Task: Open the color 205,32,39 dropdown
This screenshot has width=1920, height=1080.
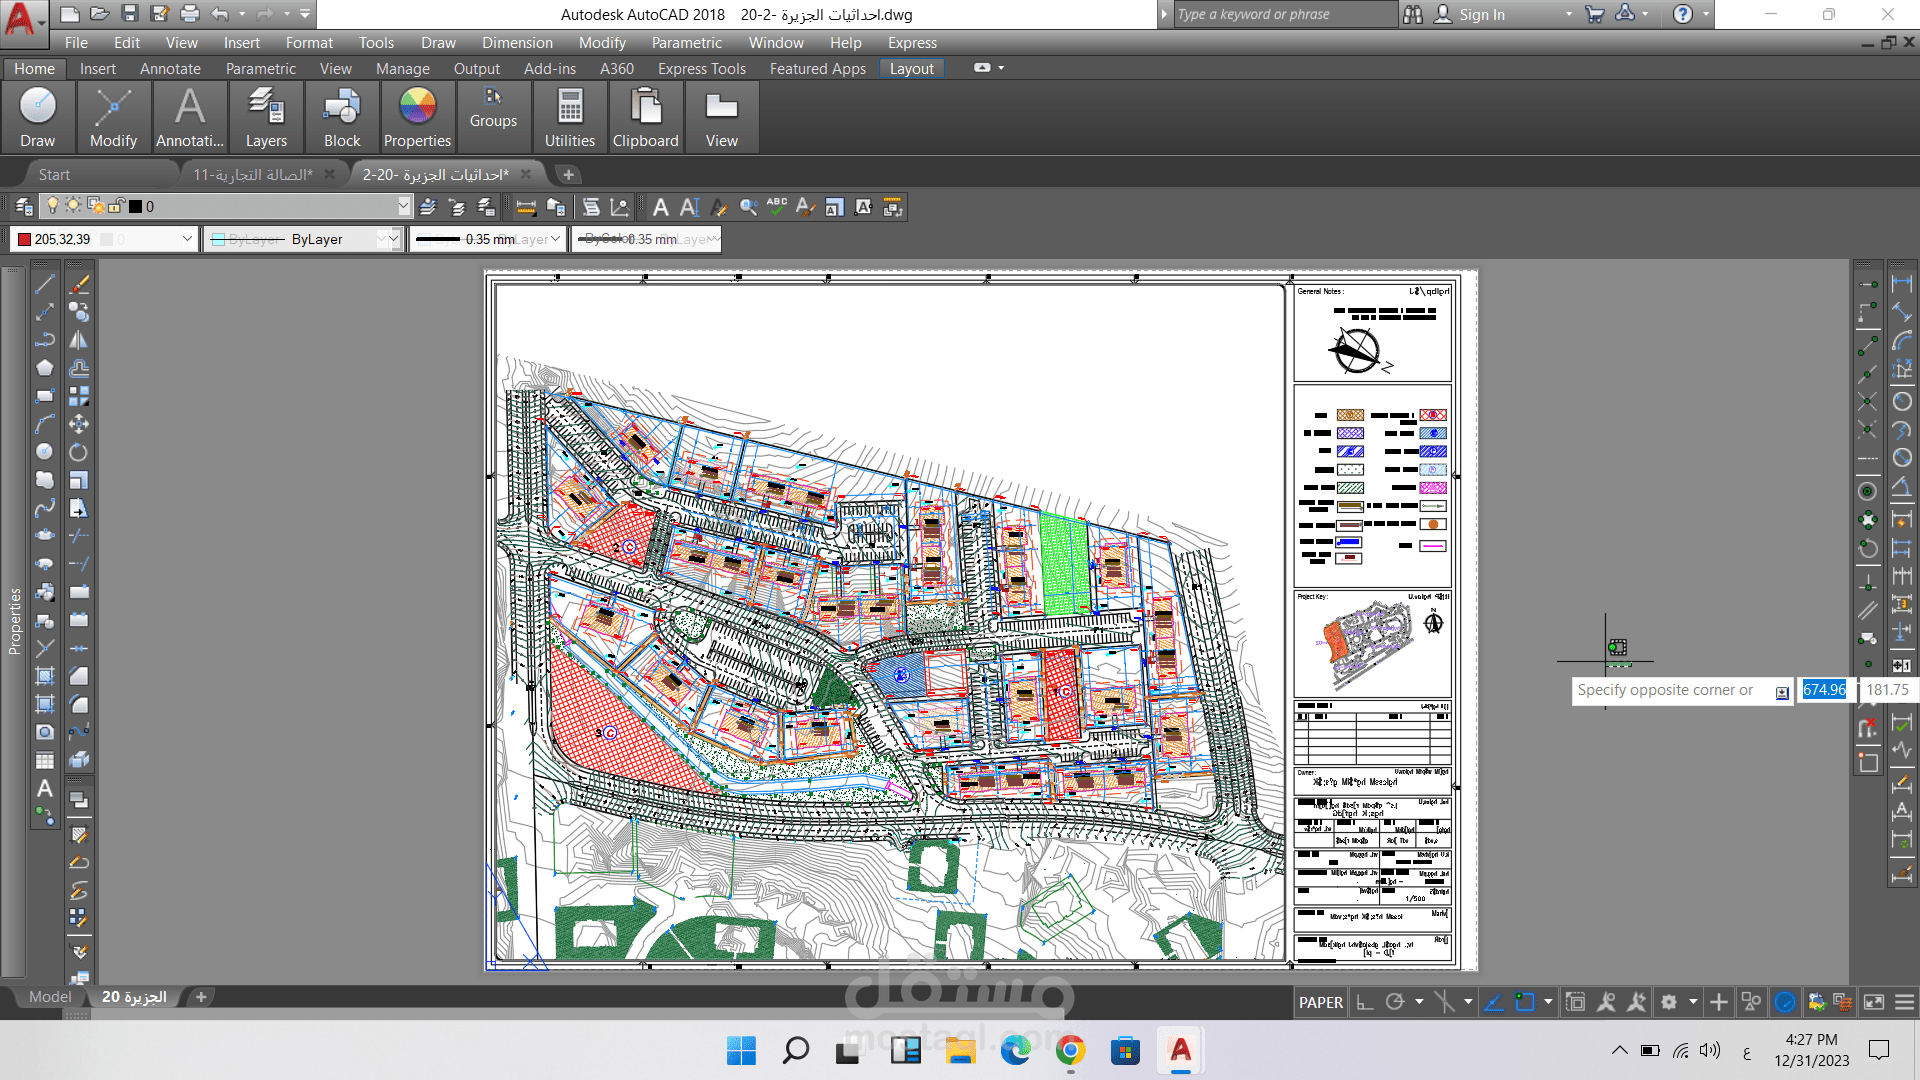Action: pyautogui.click(x=187, y=239)
